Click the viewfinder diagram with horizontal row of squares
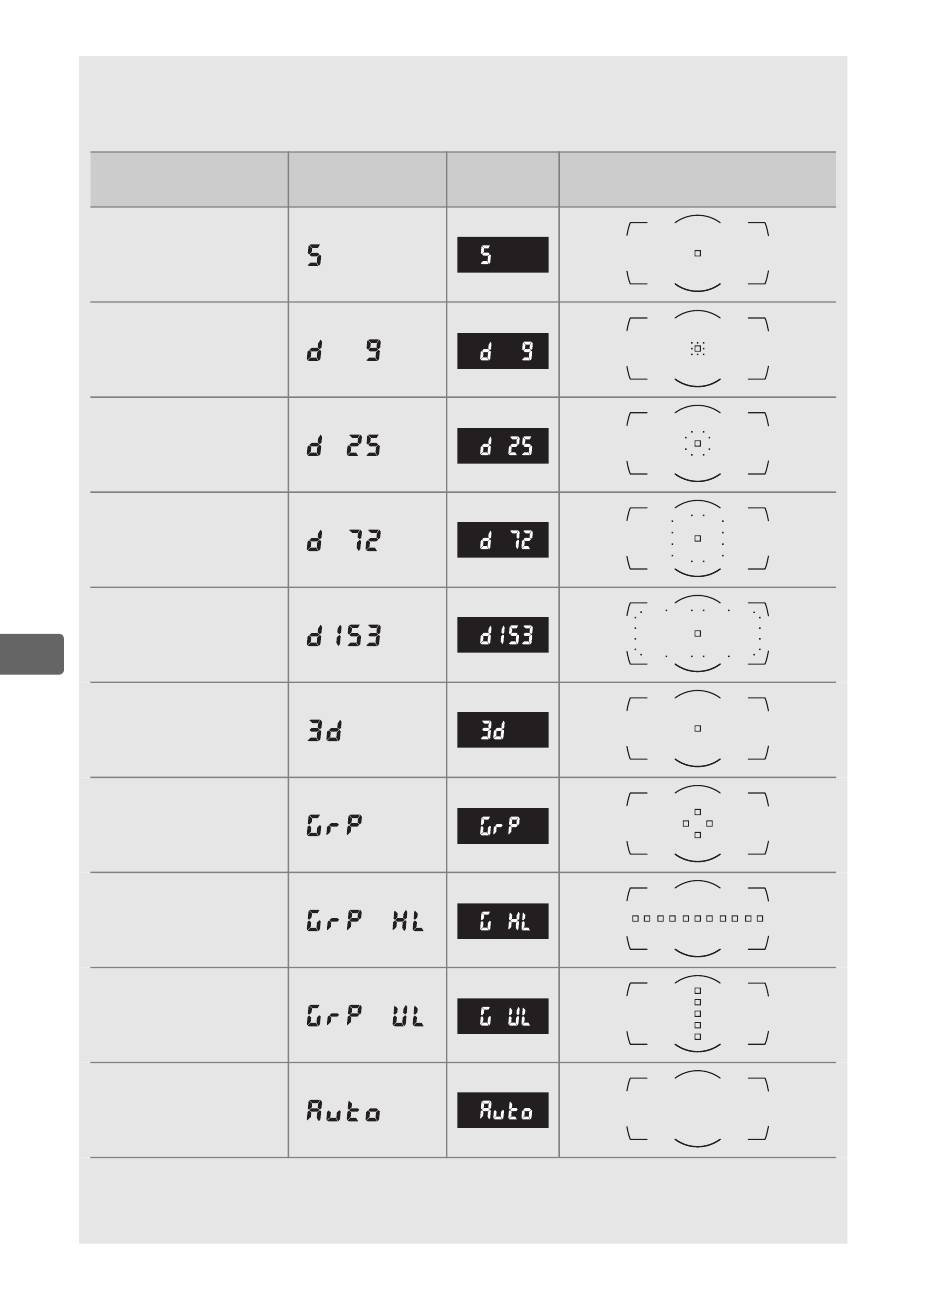 [698, 918]
